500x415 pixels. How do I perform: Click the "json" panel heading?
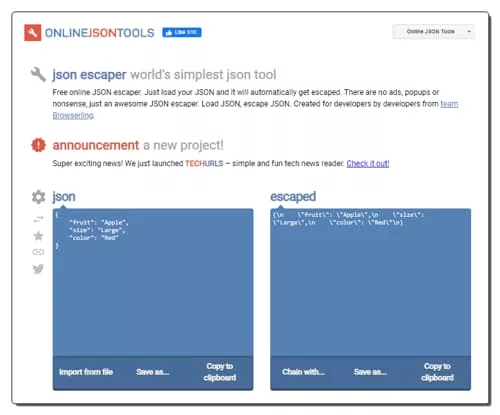click(x=64, y=197)
